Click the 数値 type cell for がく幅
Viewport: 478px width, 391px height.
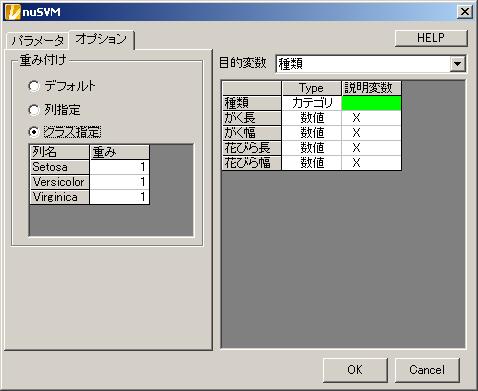click(312, 133)
